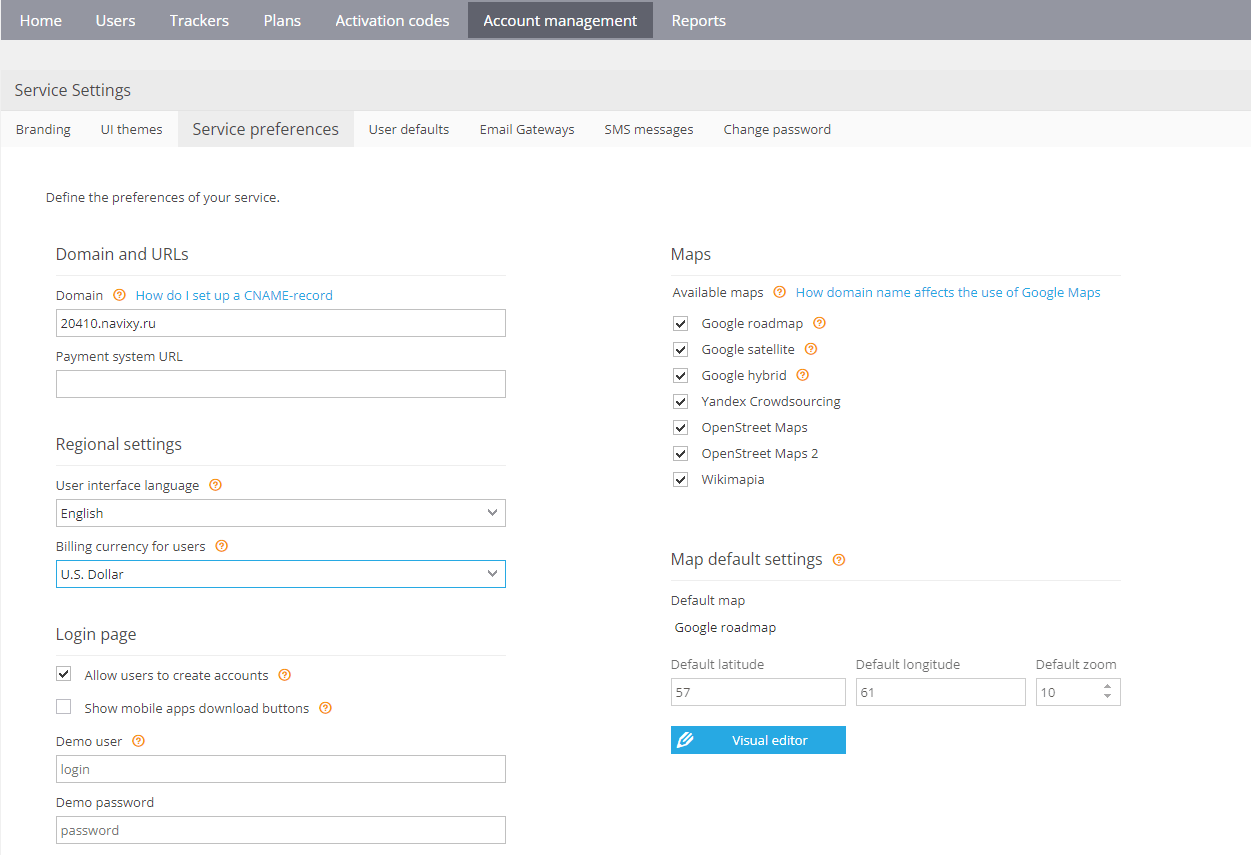Show help for User interface language
Screen dimensions: 1251x855
pos(216,485)
